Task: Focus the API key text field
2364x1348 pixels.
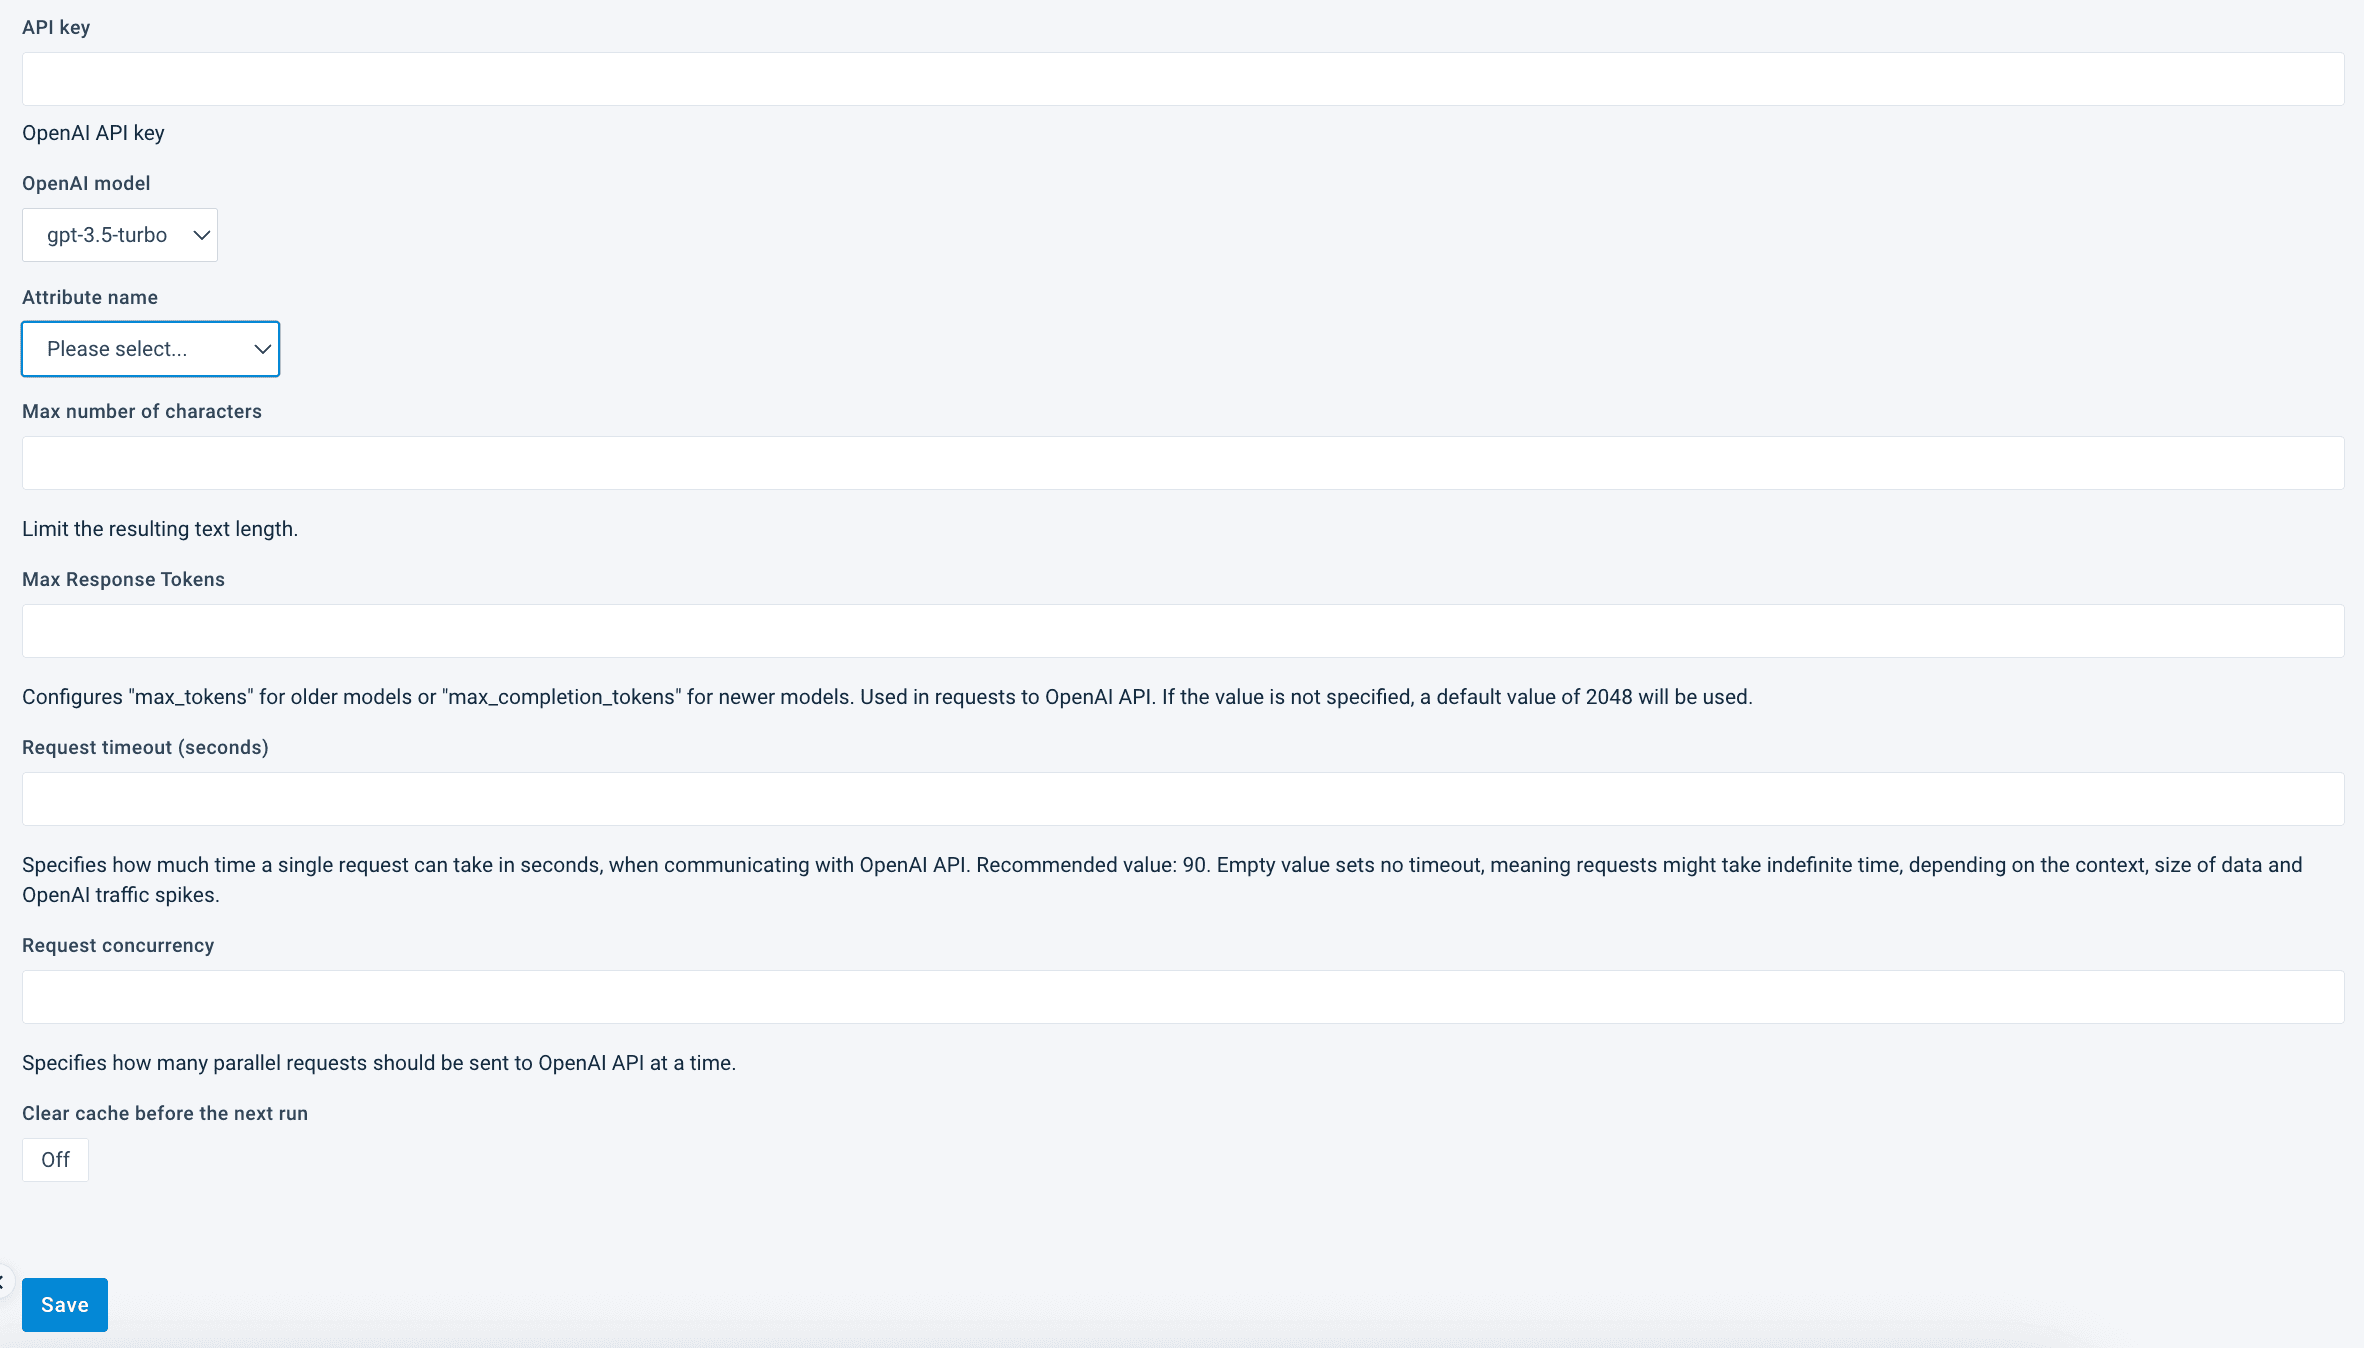Action: point(1183,79)
